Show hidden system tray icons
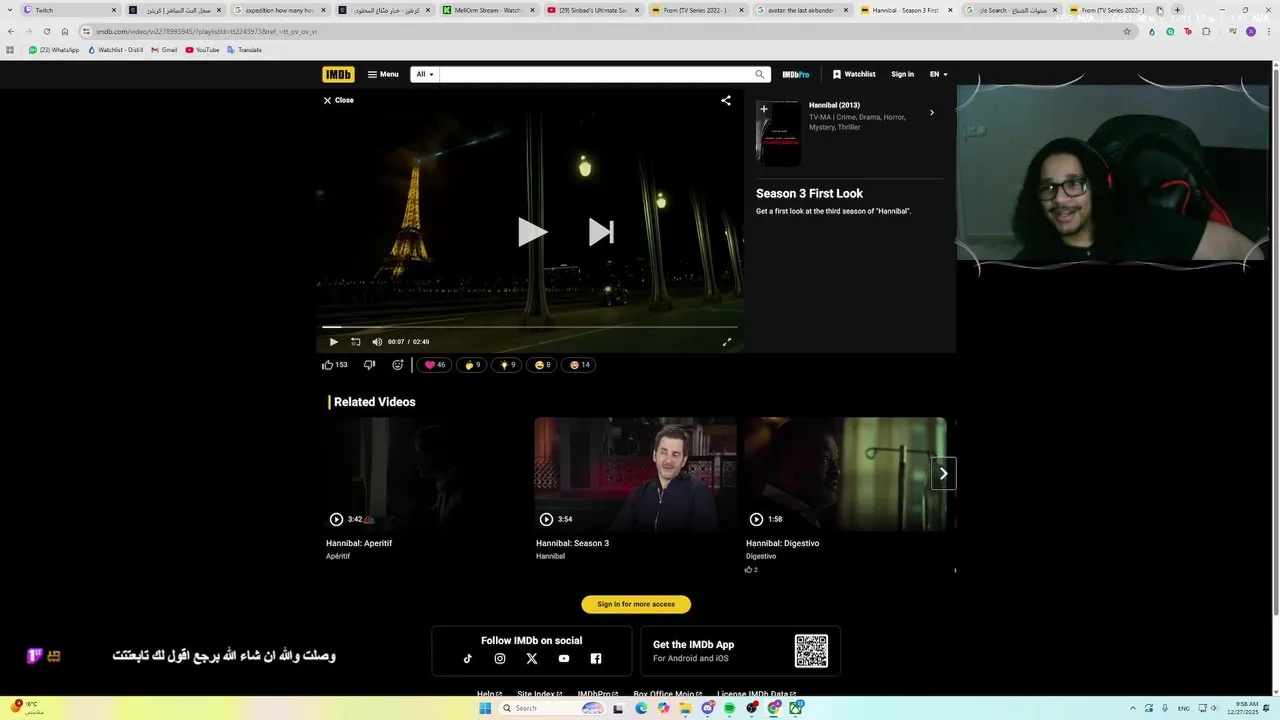The height and width of the screenshot is (720, 1280). point(1133,708)
